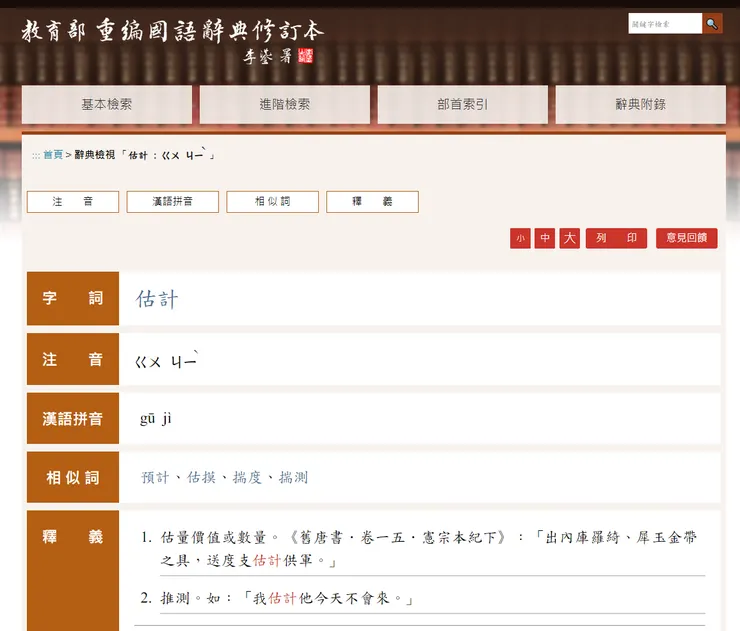The image size is (740, 631).
Task: Click the headword 估計 text
Action: click(x=157, y=299)
